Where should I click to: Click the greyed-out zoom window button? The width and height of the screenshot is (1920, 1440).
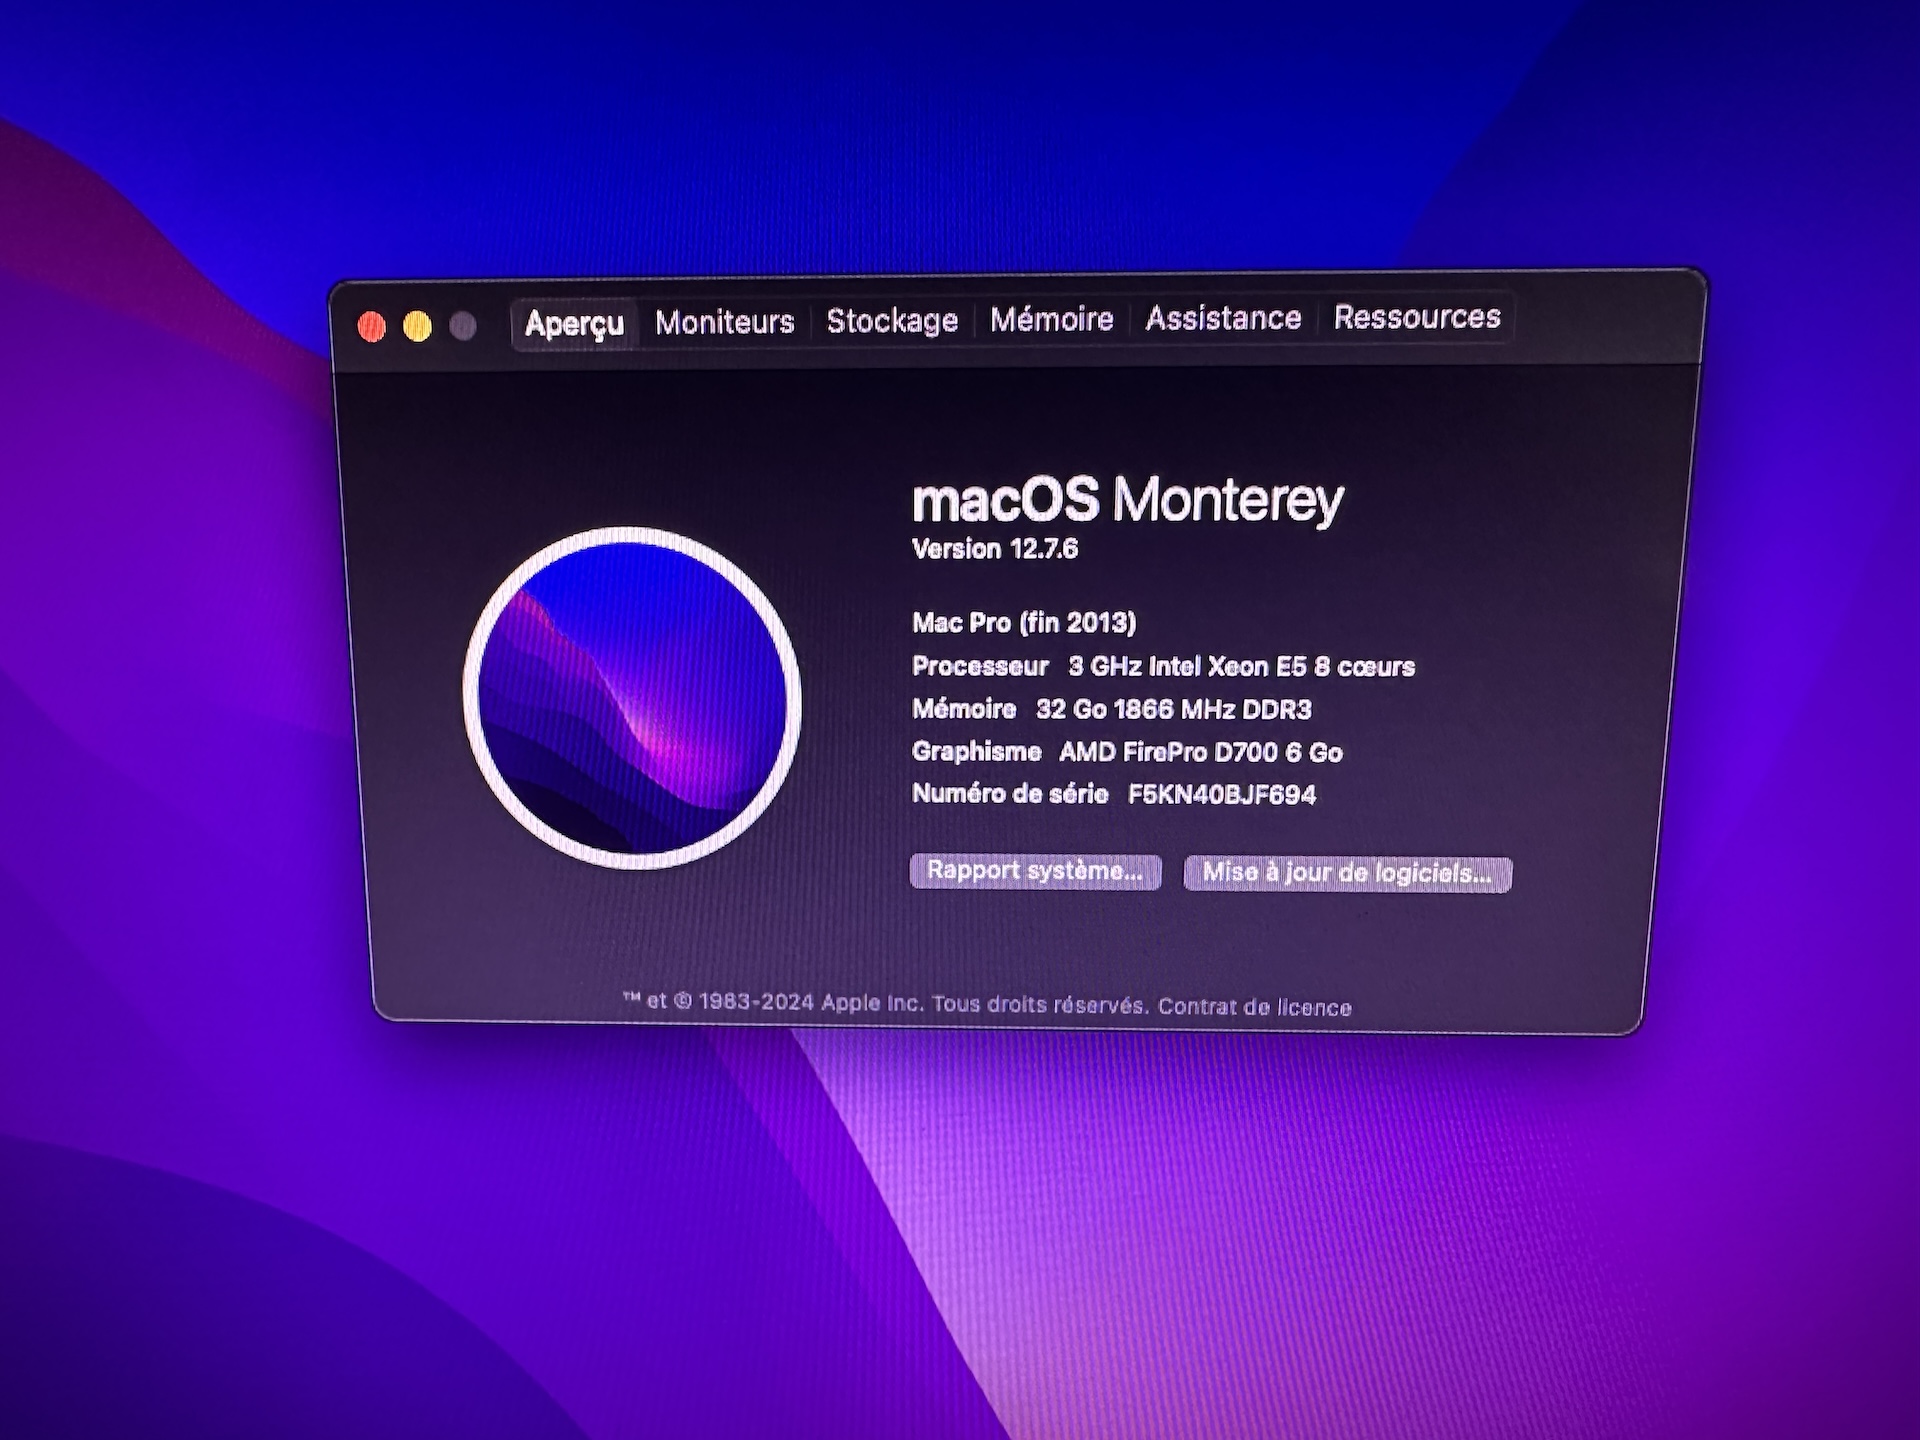coord(463,326)
